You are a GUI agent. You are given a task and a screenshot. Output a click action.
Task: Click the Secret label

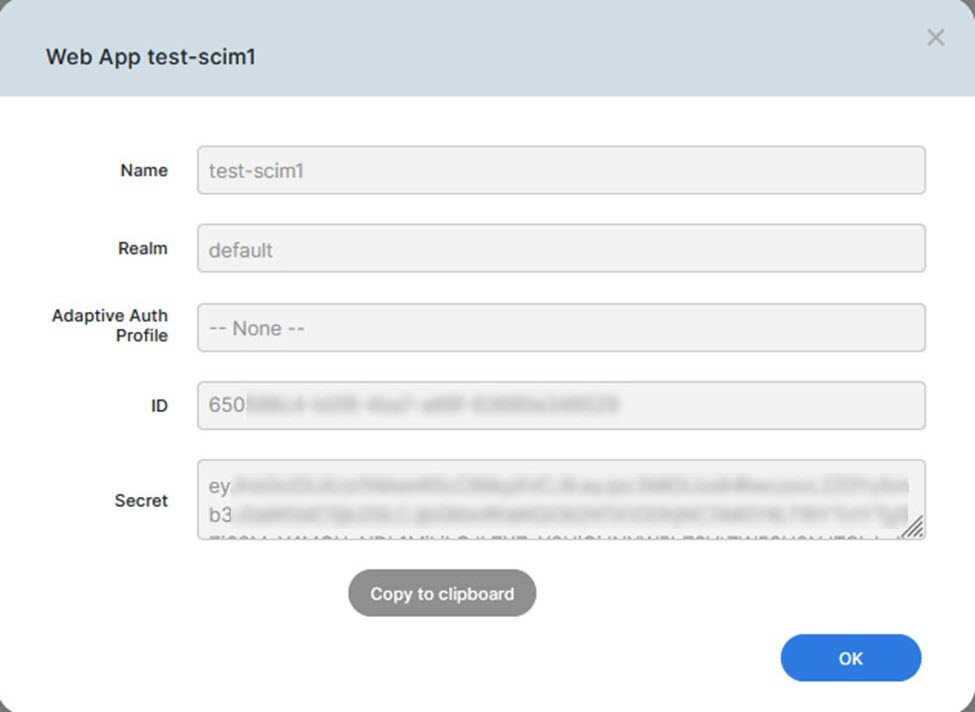142,501
